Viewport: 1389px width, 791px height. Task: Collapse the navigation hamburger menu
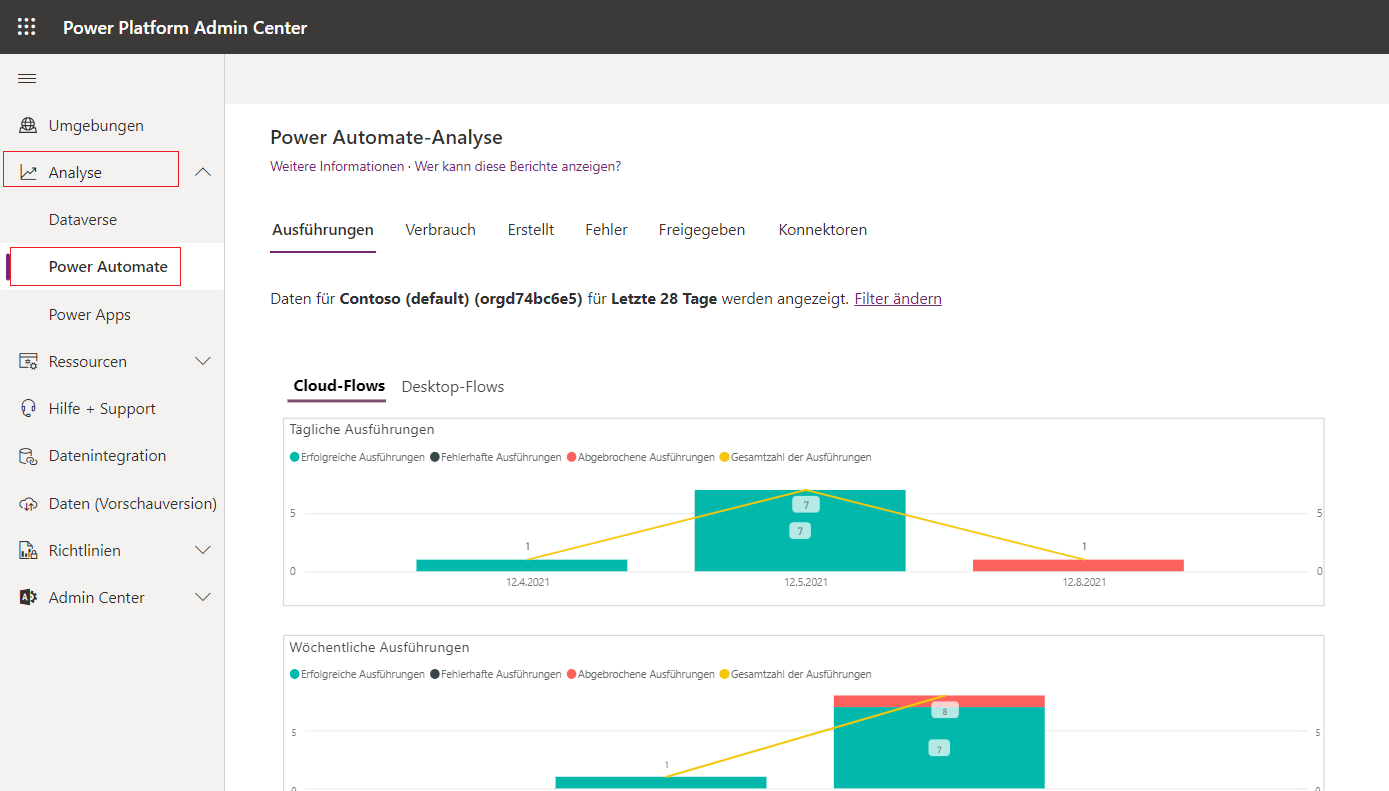pyautogui.click(x=27, y=79)
